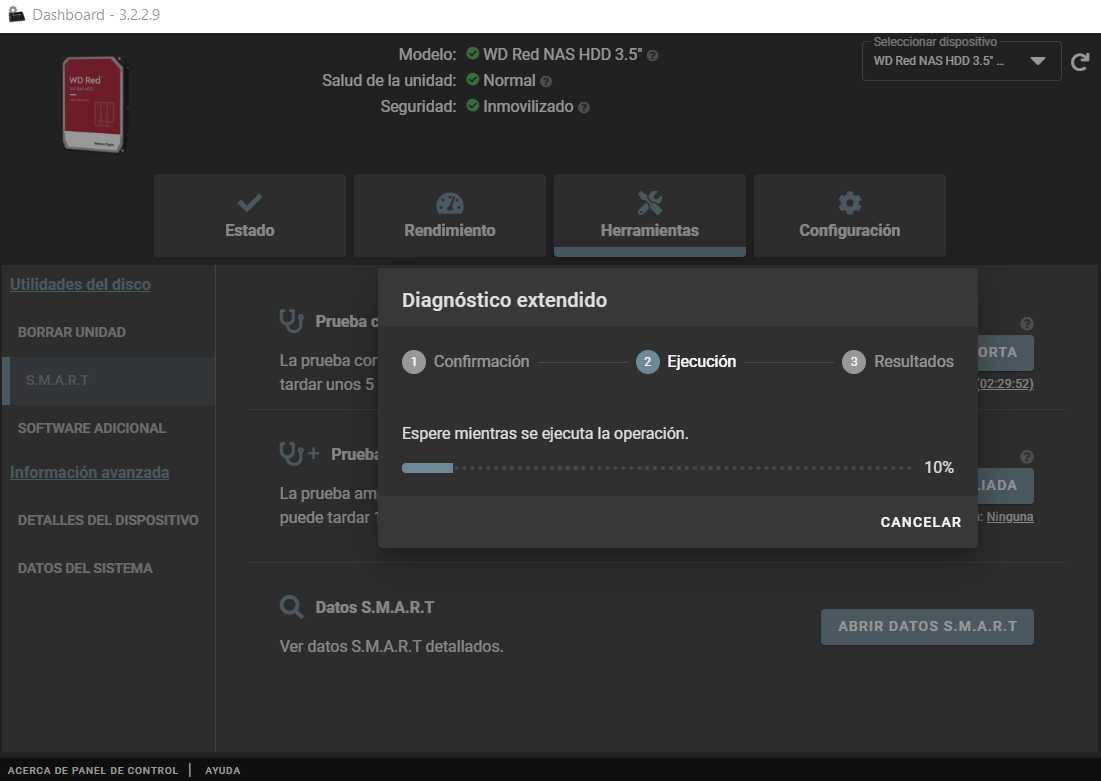The height and width of the screenshot is (781, 1101).
Task: Click the help icon next to Normal
Action: pyautogui.click(x=546, y=81)
